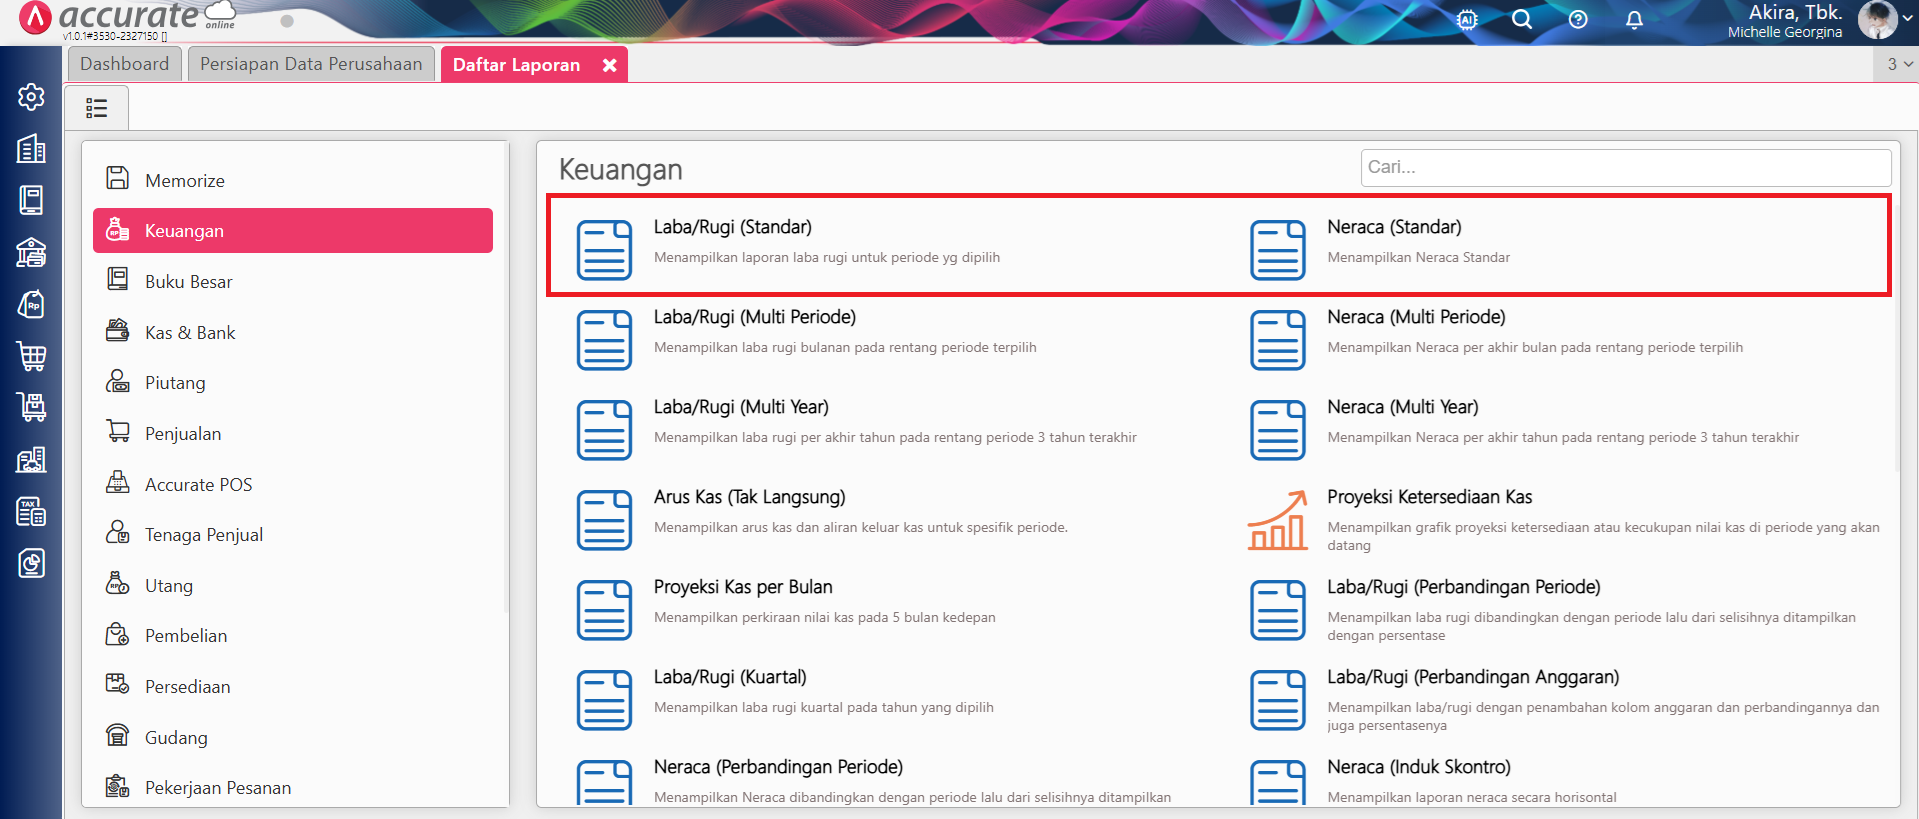Open the Neraca (Multi Periode) report
This screenshot has width=1919, height=819.
(1415, 318)
